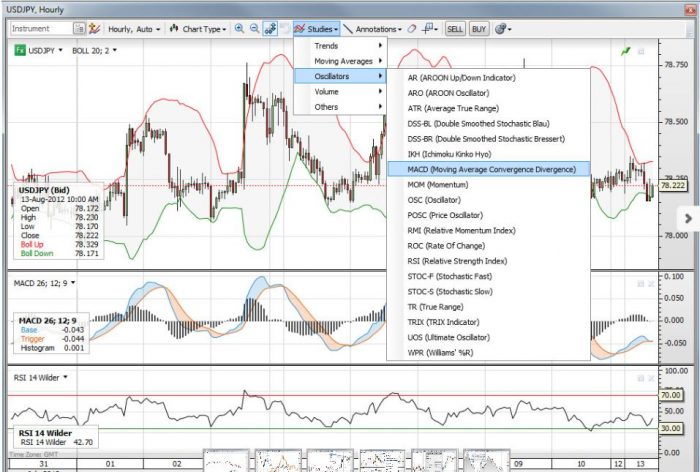The height and width of the screenshot is (472, 700).
Task: Click the Trigger value in MACD box
Action: pyautogui.click(x=73, y=339)
